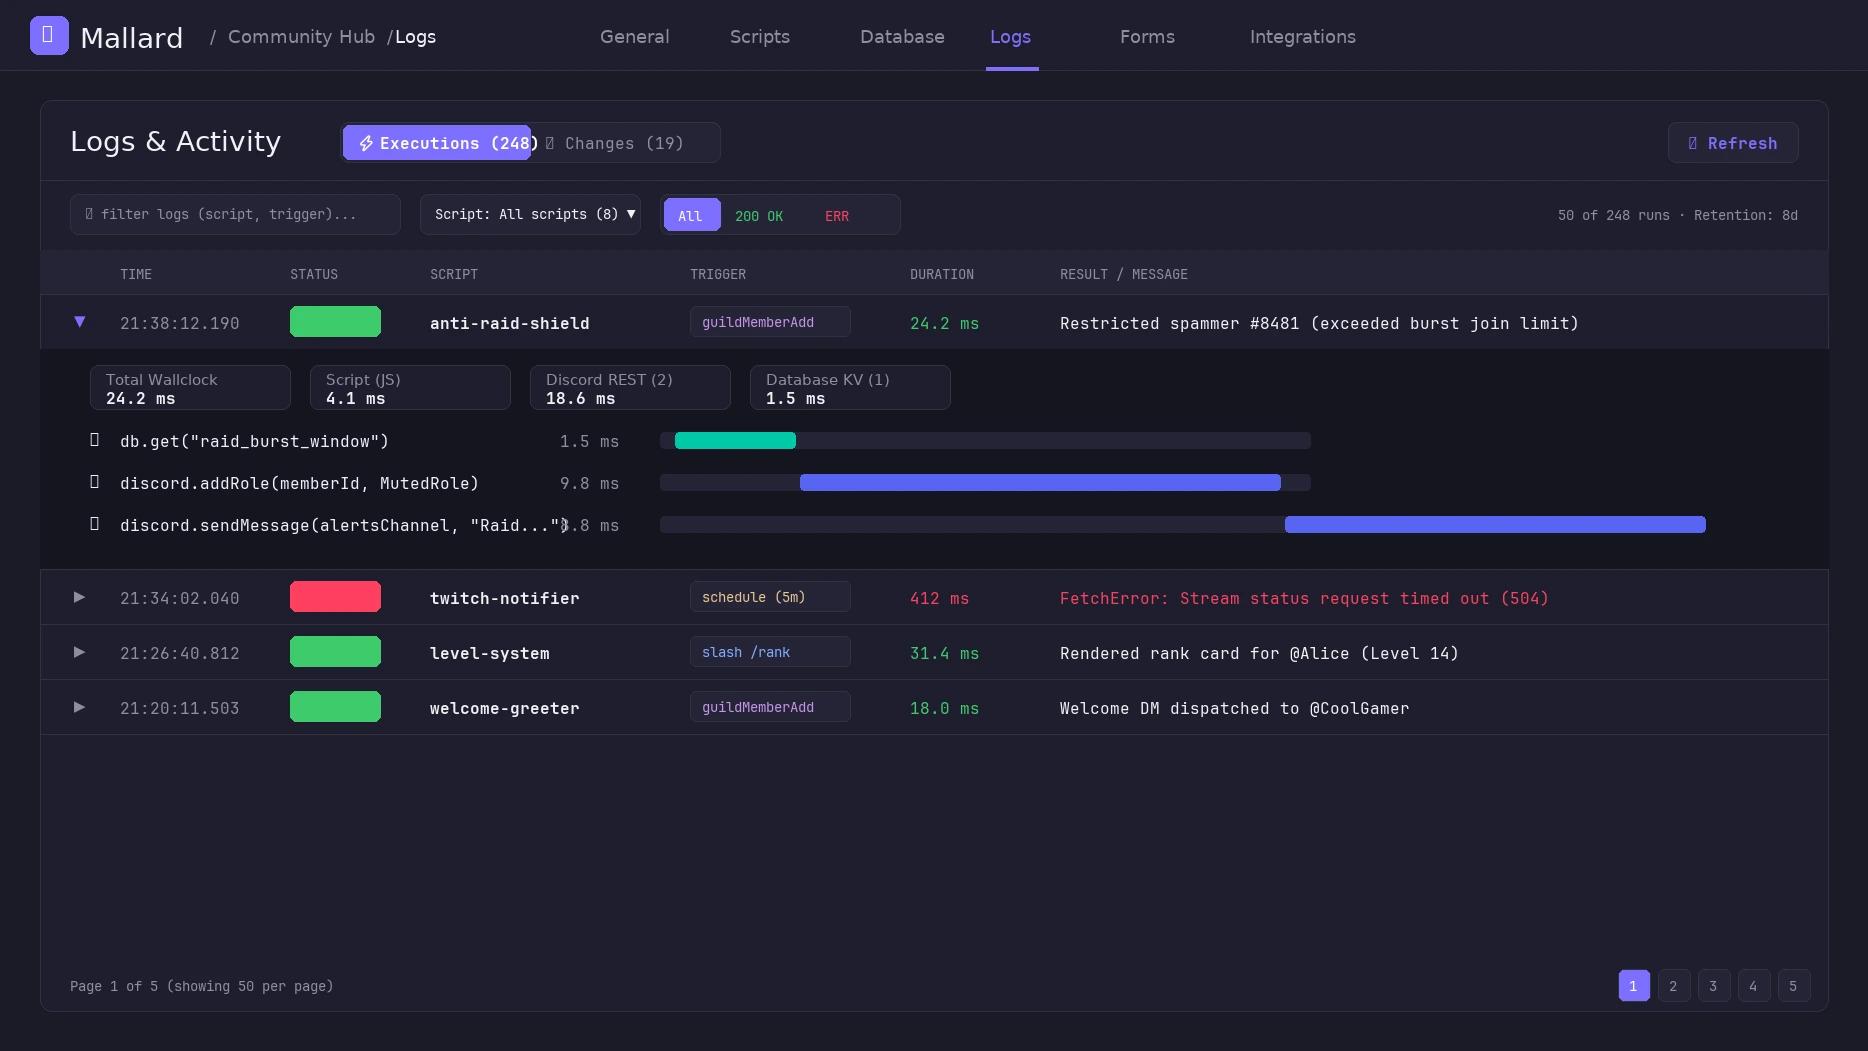Open the Database tab
The width and height of the screenshot is (1868, 1051).
[x=902, y=37]
